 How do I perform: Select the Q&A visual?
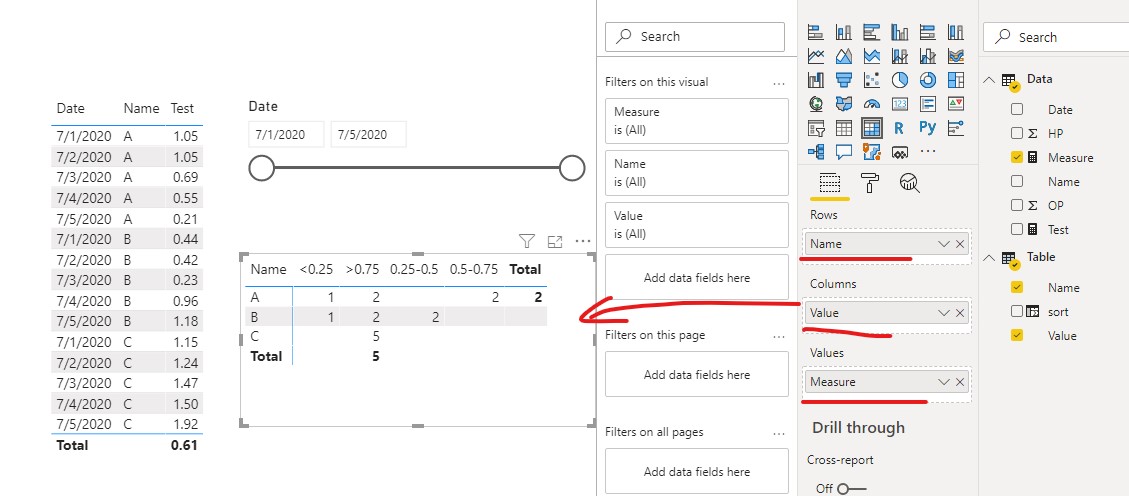(x=843, y=152)
